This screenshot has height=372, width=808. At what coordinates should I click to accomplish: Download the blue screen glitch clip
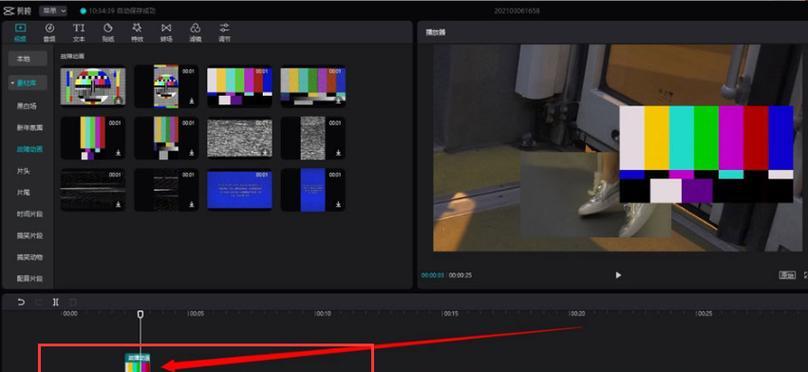point(338,205)
